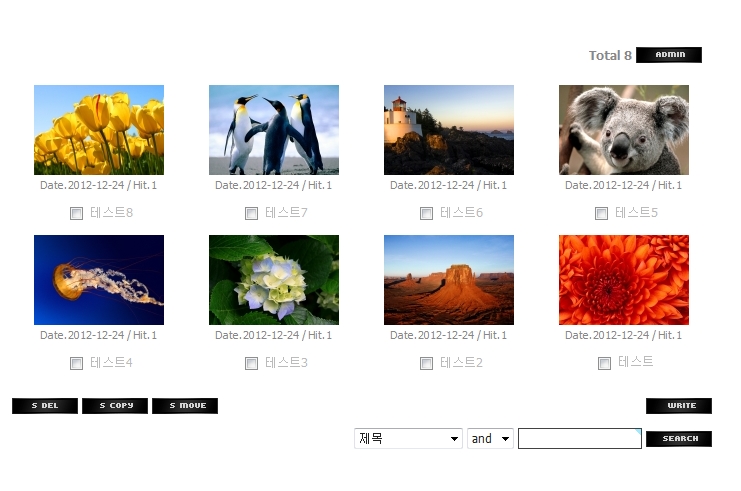Expand the 제목 search field dropdown

point(408,439)
